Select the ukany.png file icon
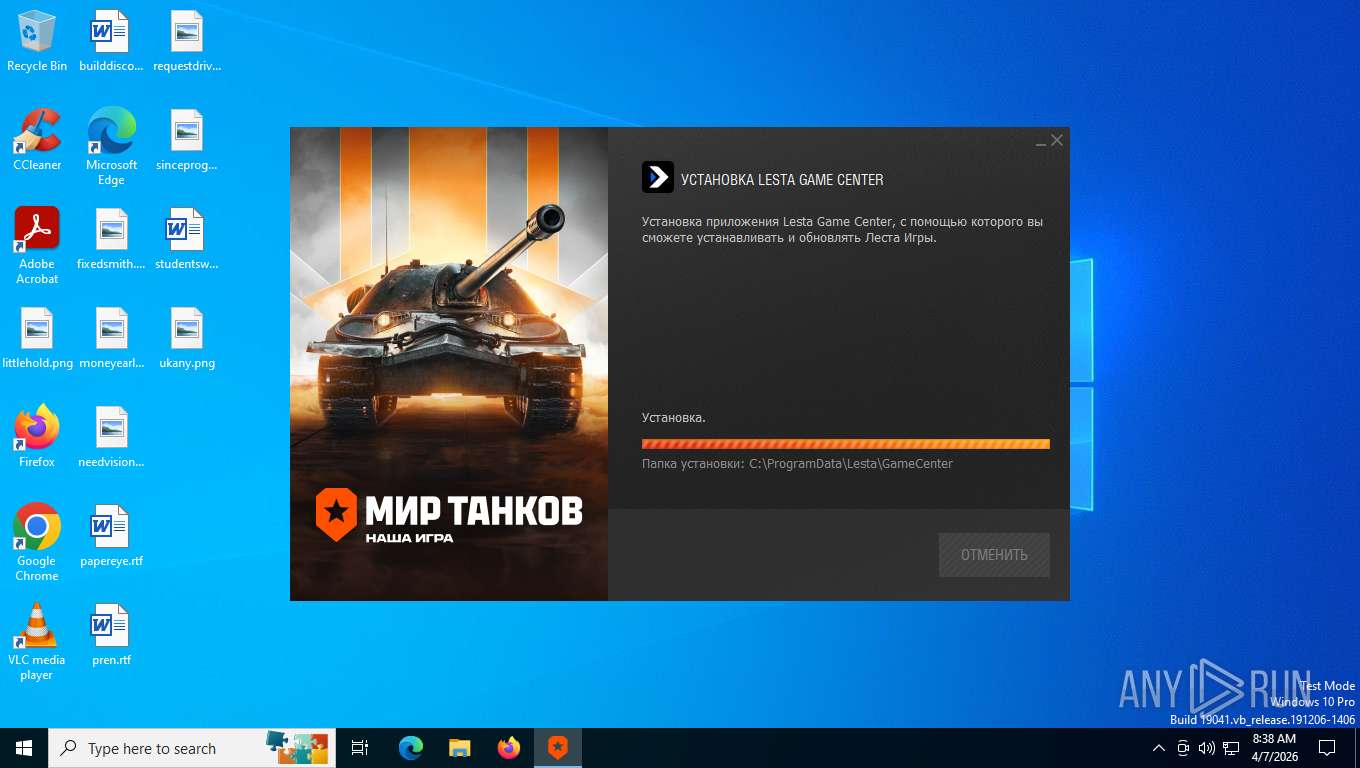 pyautogui.click(x=187, y=338)
